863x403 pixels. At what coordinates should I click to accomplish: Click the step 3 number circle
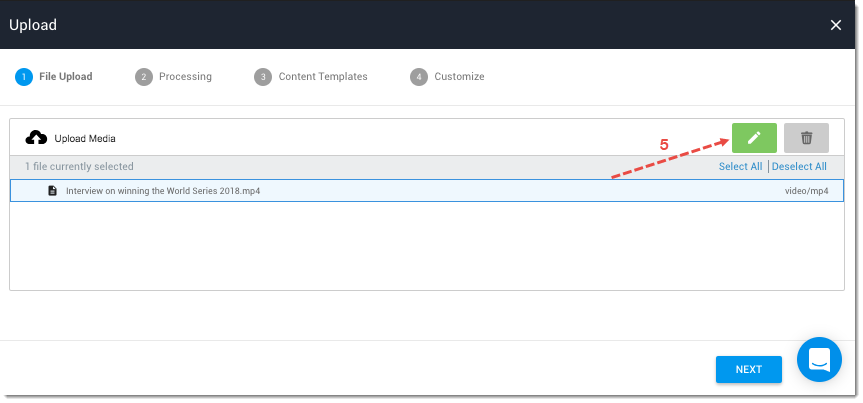(262, 77)
